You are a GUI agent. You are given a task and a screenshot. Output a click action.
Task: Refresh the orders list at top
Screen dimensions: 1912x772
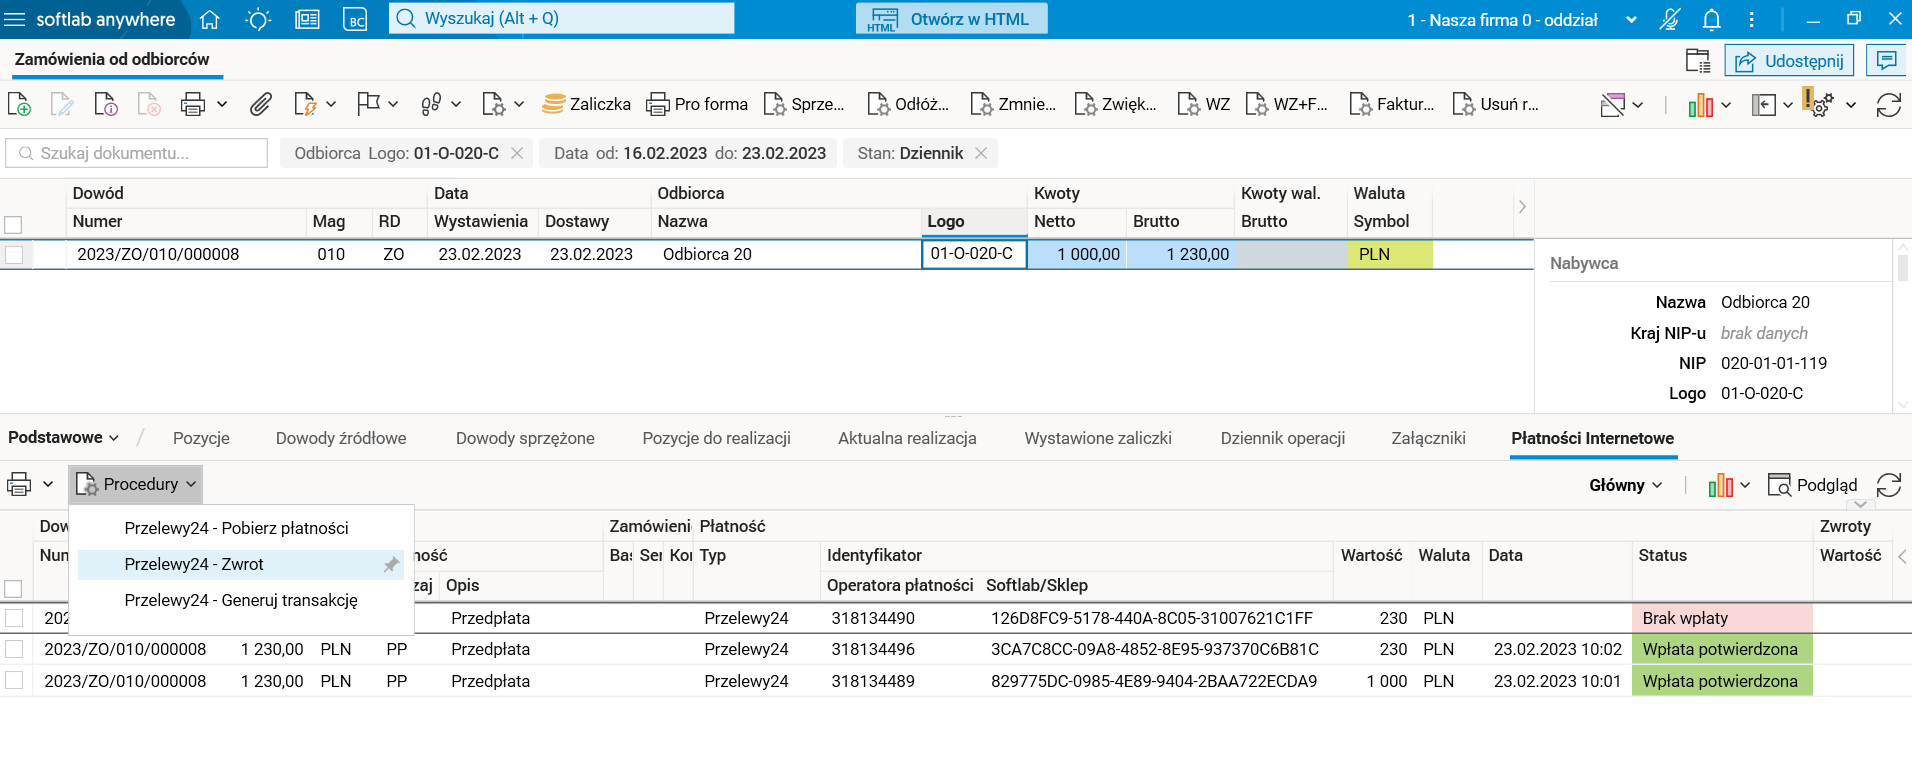(x=1889, y=104)
